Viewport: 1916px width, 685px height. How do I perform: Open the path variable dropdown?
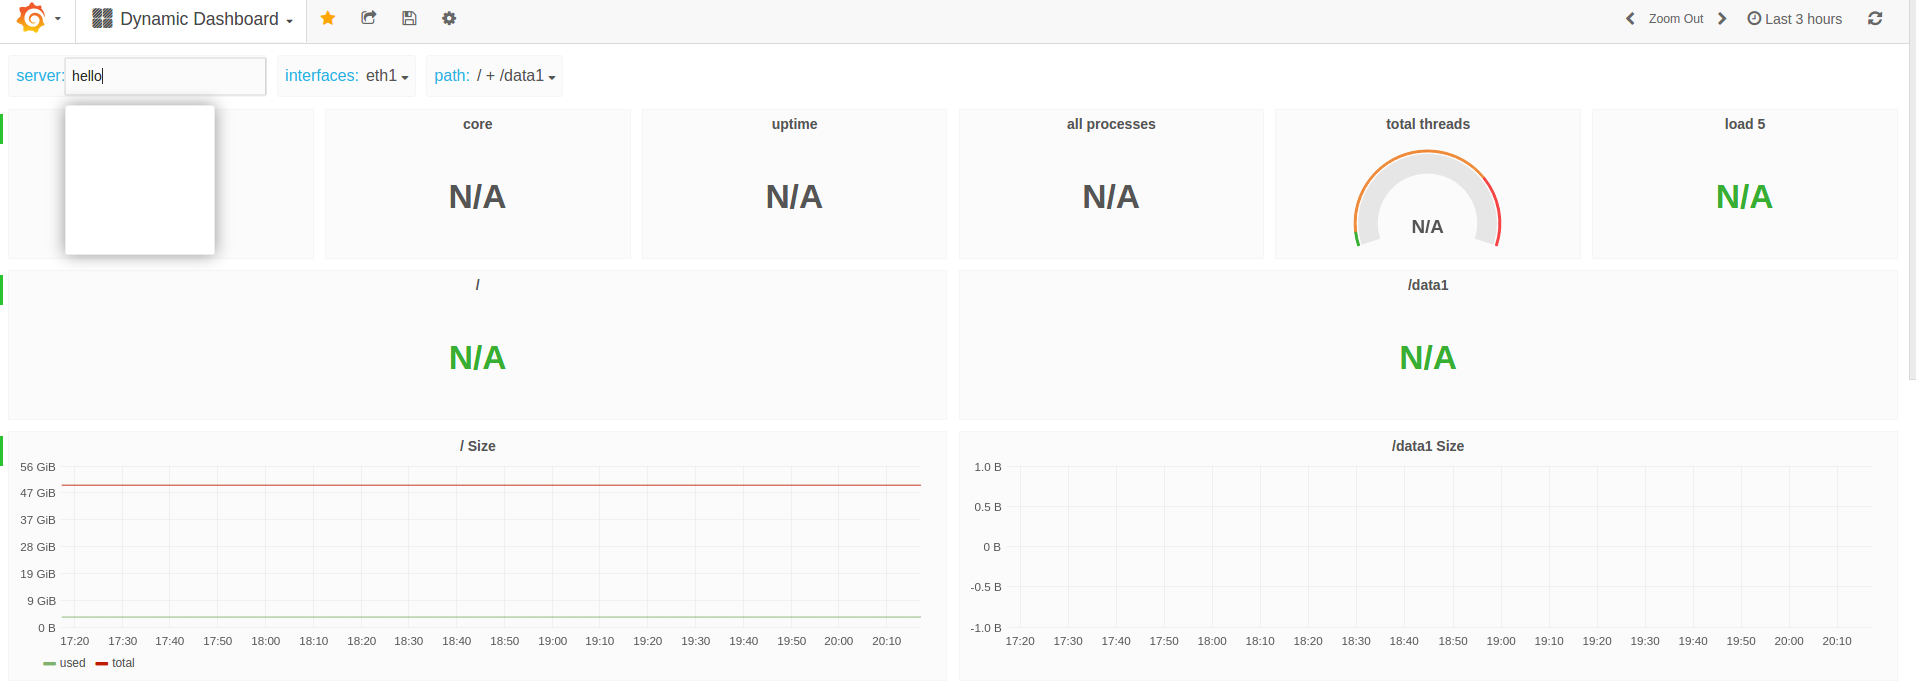(494, 76)
